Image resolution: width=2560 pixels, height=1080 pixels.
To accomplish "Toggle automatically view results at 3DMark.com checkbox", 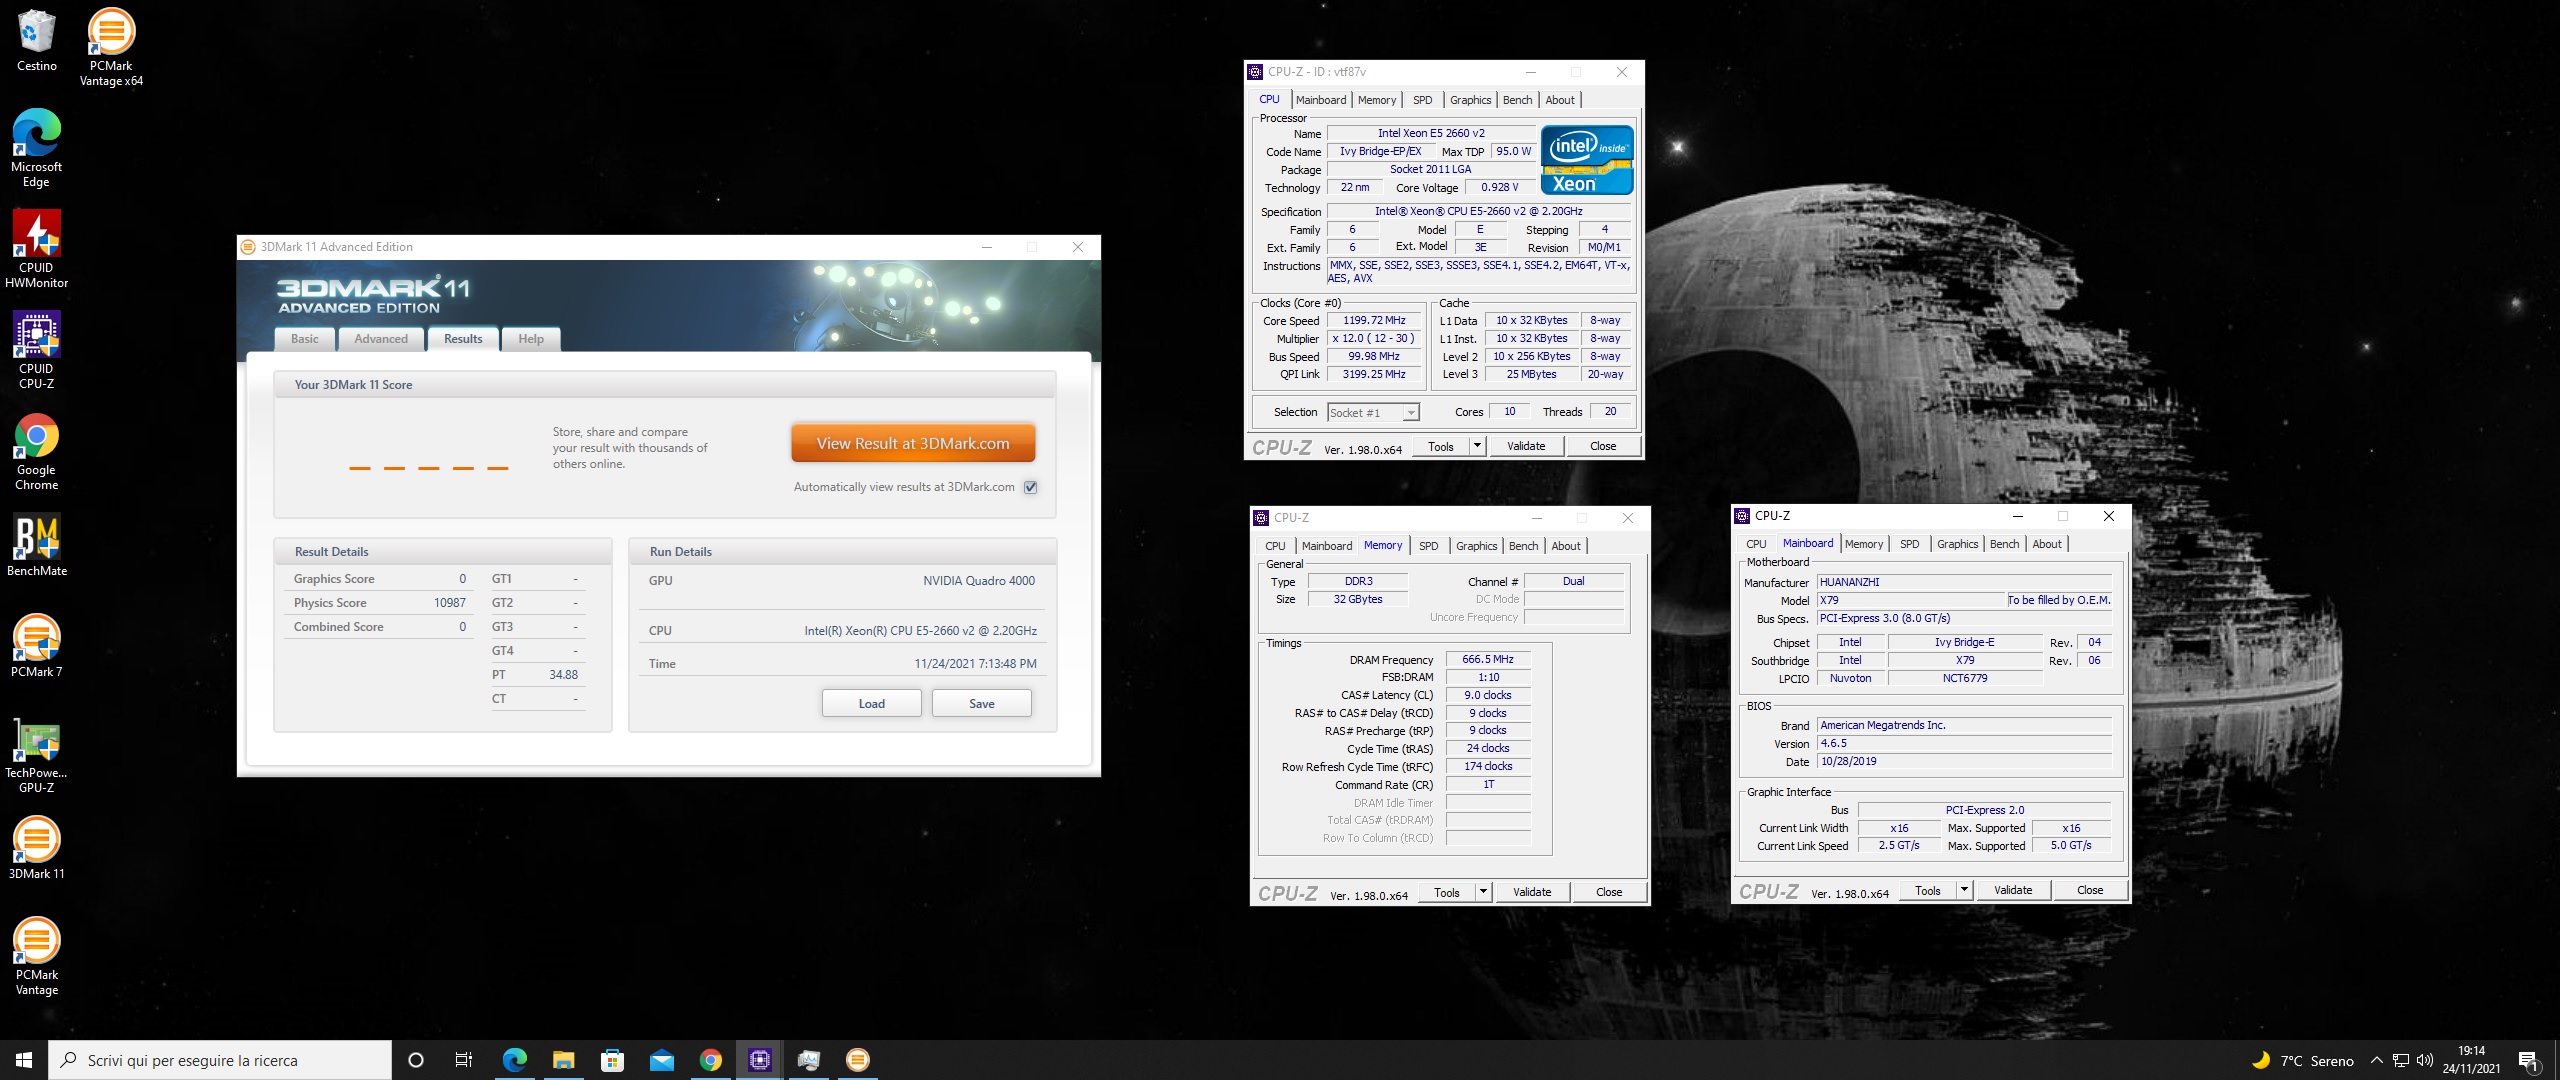I will pyautogui.click(x=1031, y=487).
